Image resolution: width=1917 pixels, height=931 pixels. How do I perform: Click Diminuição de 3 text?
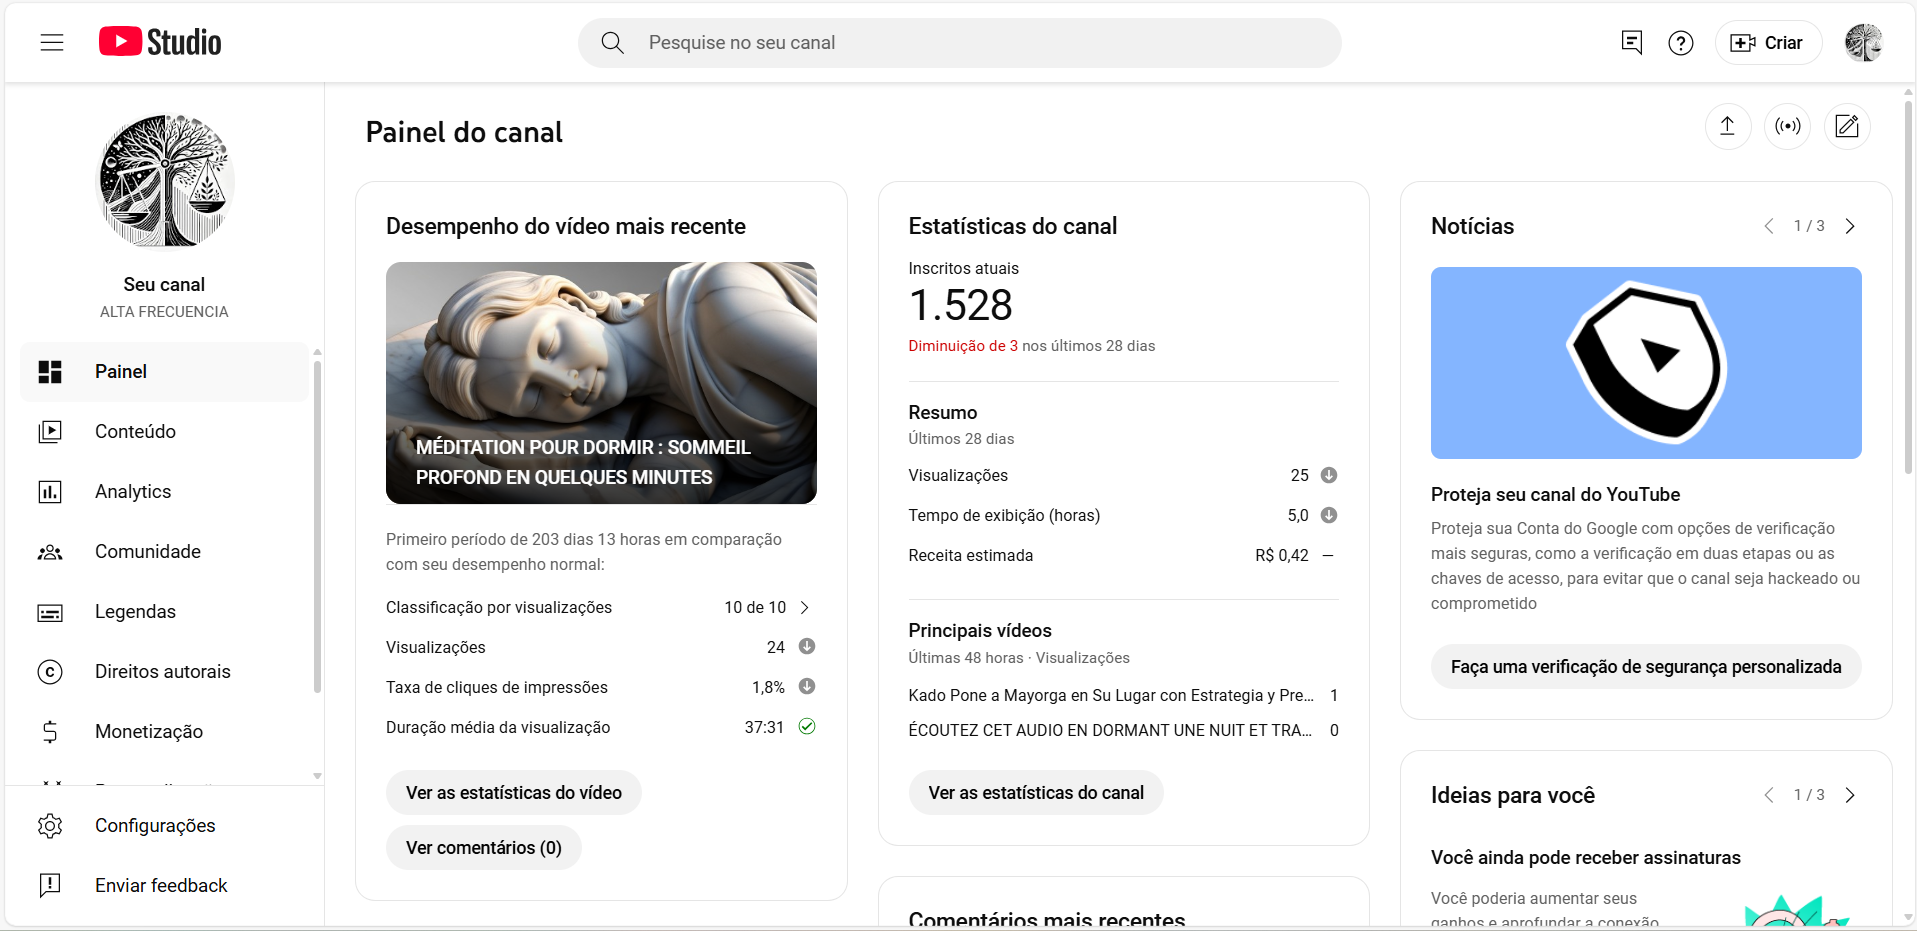(963, 346)
